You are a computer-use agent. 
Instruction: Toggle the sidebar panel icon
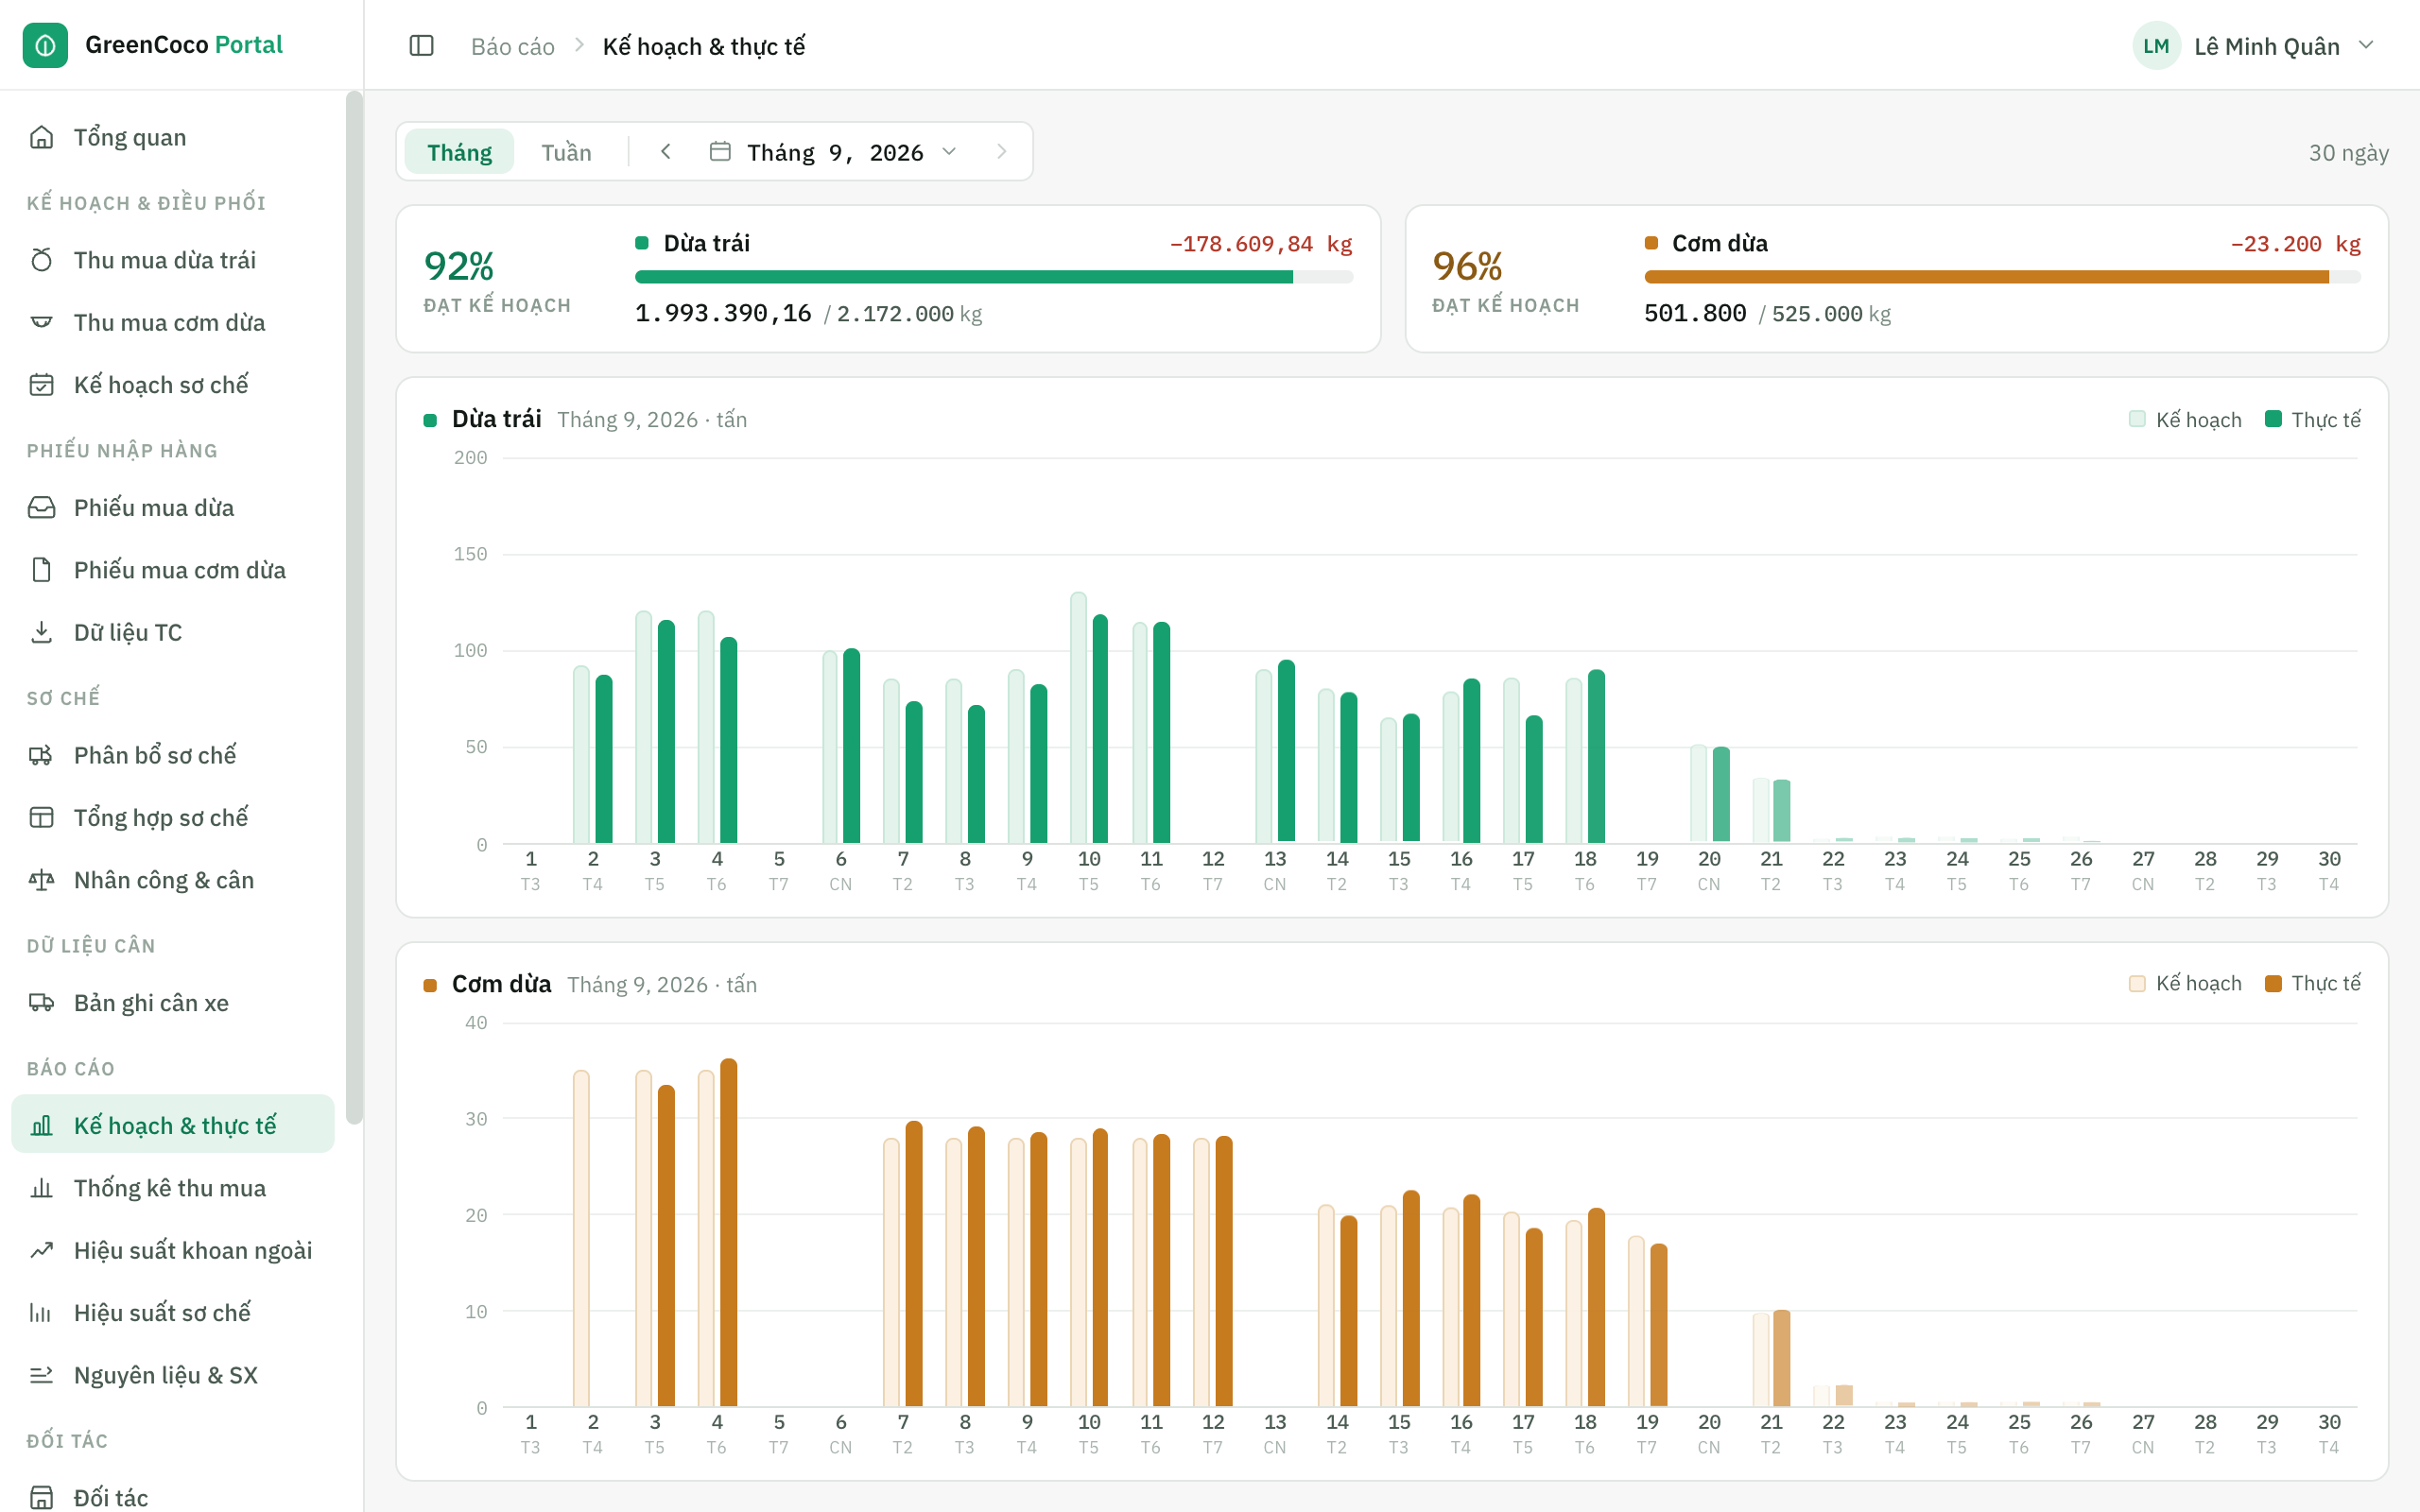pos(421,46)
